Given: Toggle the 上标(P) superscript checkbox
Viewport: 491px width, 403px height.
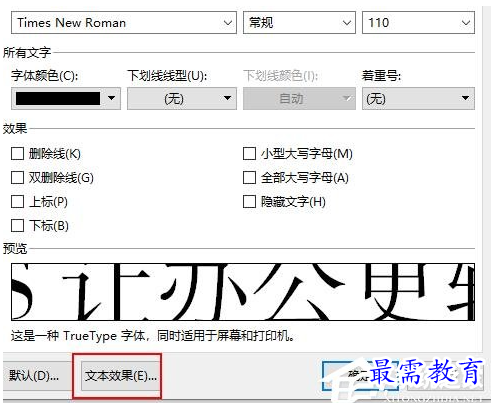Looking at the screenshot, I should (17, 202).
